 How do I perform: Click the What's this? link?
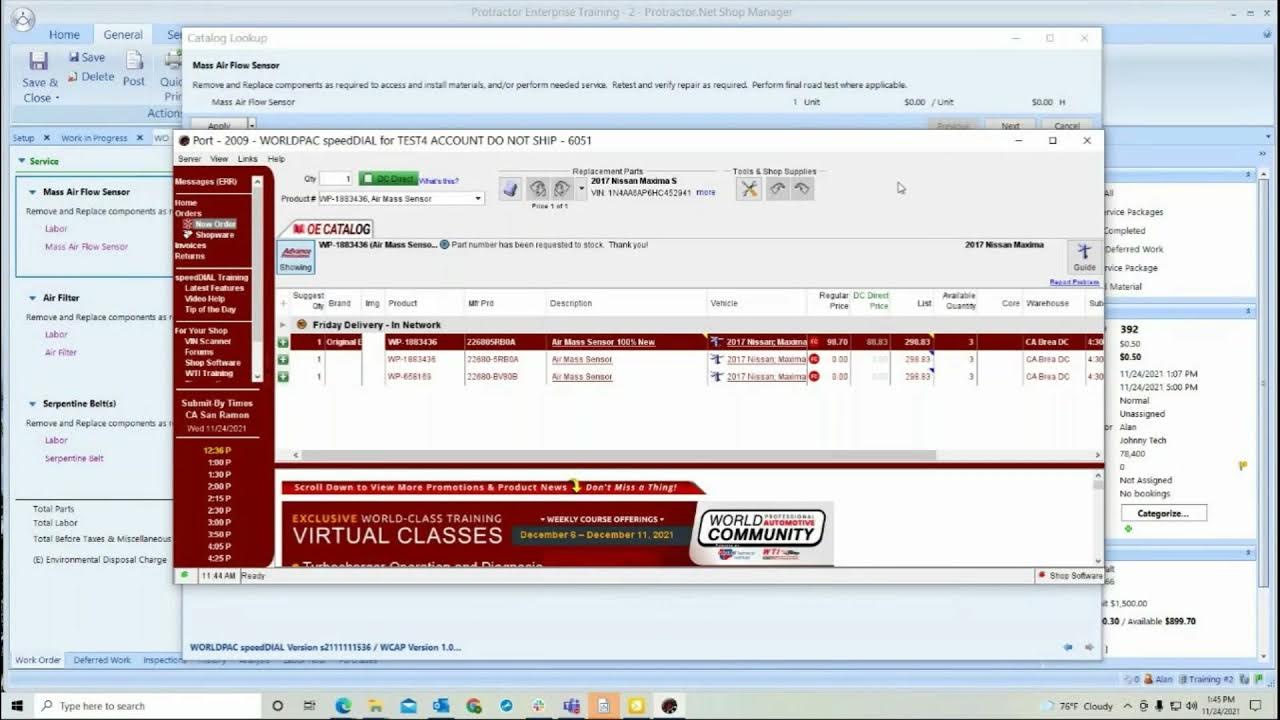point(438,181)
